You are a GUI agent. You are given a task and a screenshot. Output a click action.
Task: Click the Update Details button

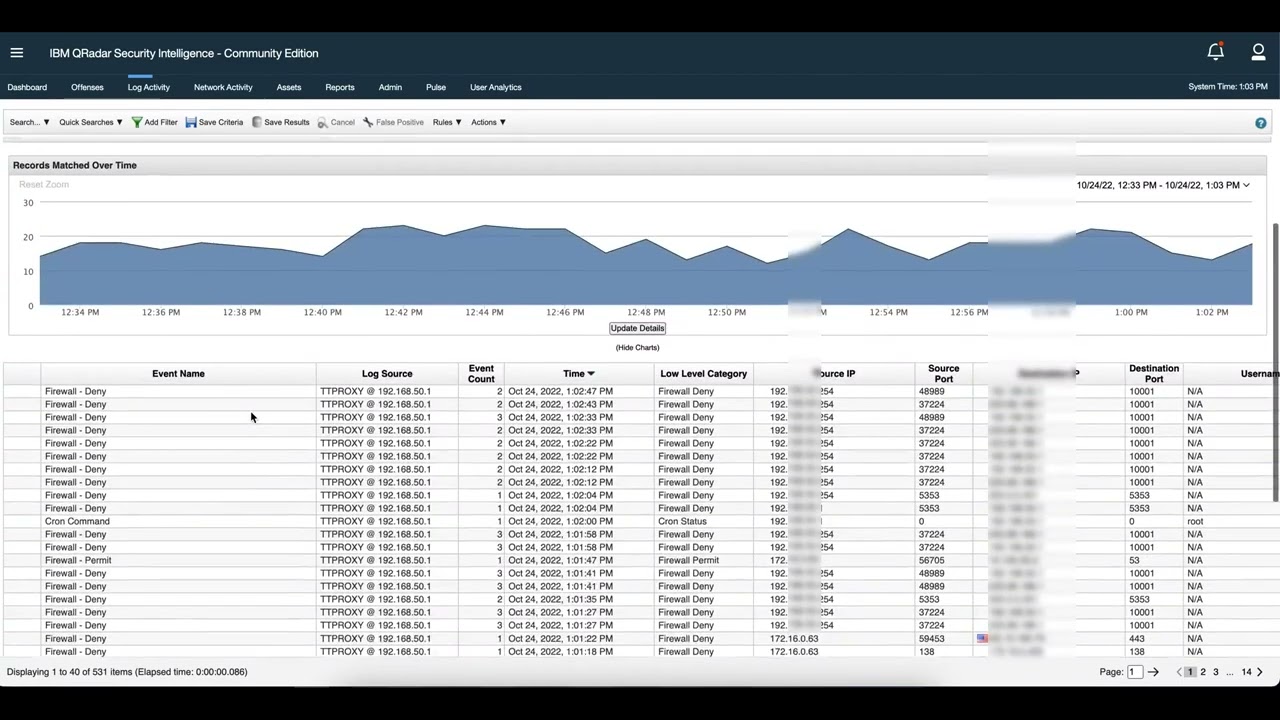(x=637, y=328)
